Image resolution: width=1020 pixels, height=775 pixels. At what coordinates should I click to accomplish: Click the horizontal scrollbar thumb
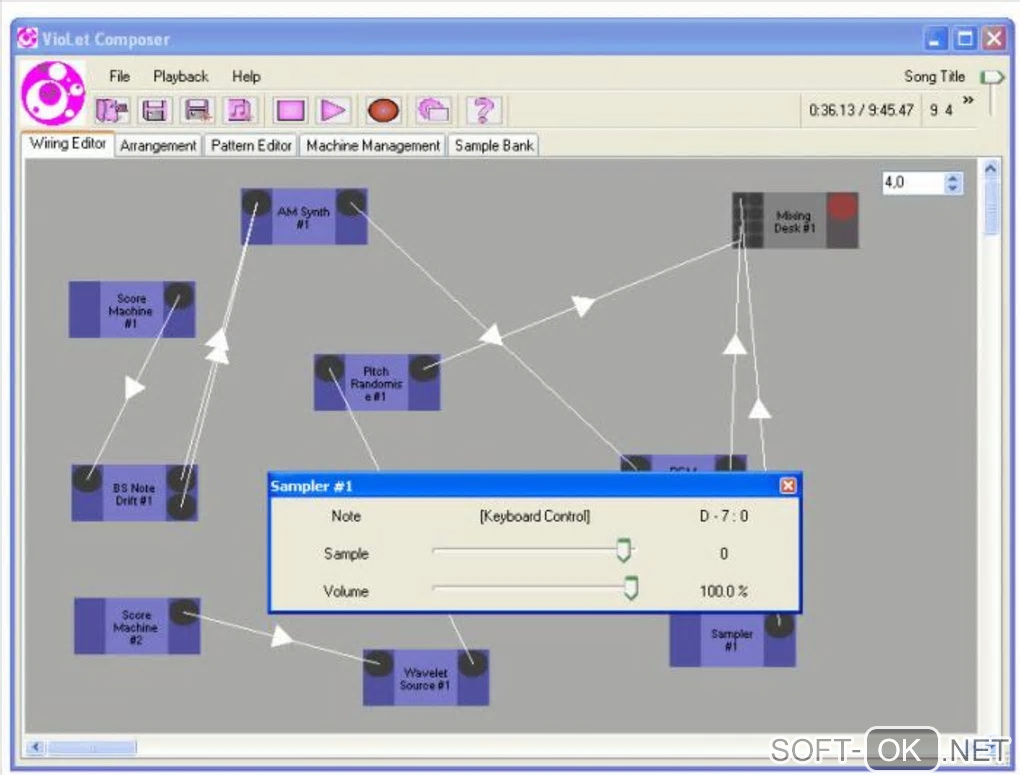[92, 747]
